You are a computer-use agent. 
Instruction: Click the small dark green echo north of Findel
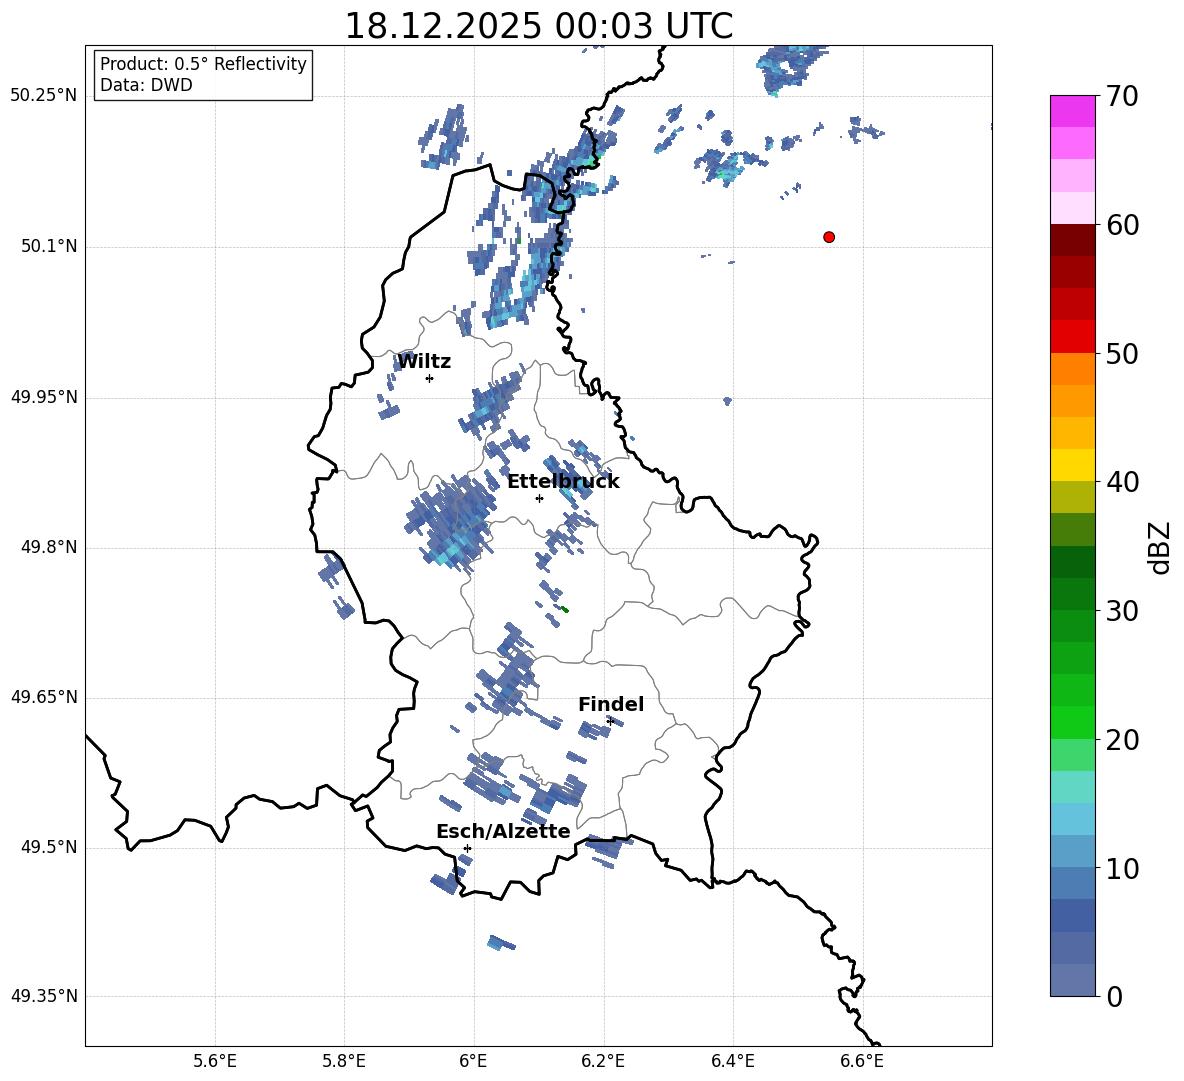point(564,609)
